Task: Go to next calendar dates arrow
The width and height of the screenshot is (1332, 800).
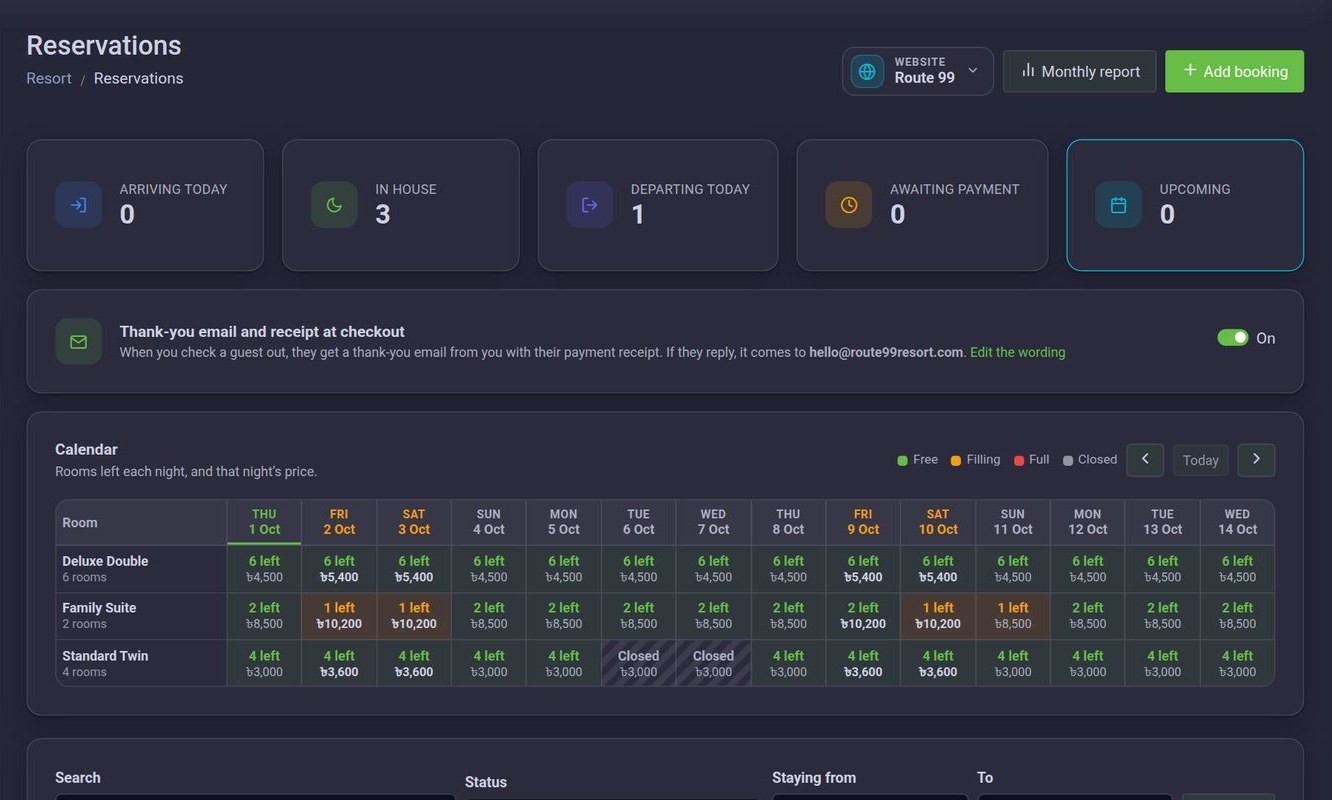Action: 1256,460
